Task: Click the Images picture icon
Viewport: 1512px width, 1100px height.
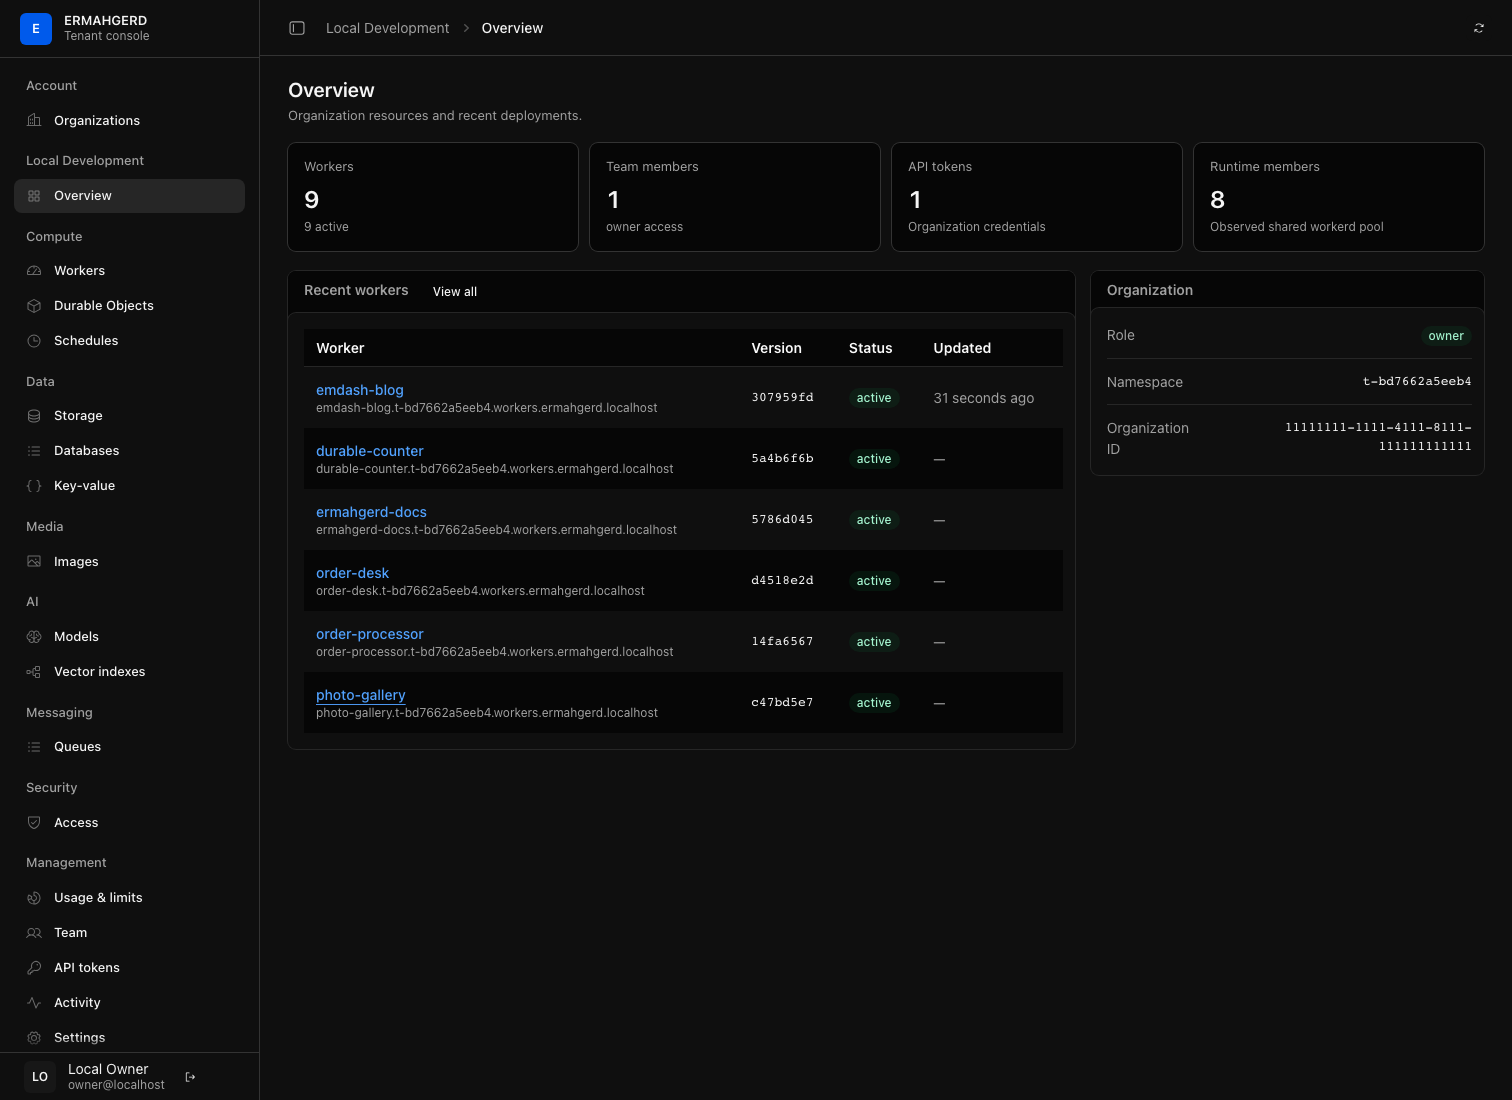Action: (x=34, y=562)
